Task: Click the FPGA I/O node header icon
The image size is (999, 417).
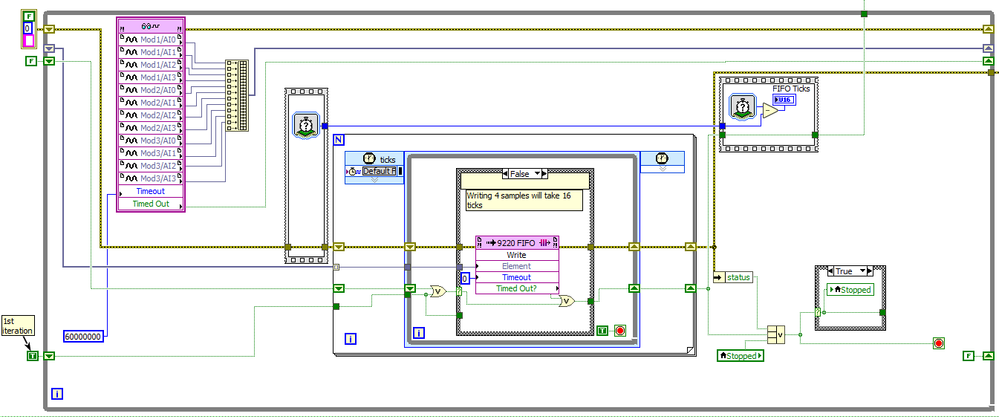Action: point(150,27)
